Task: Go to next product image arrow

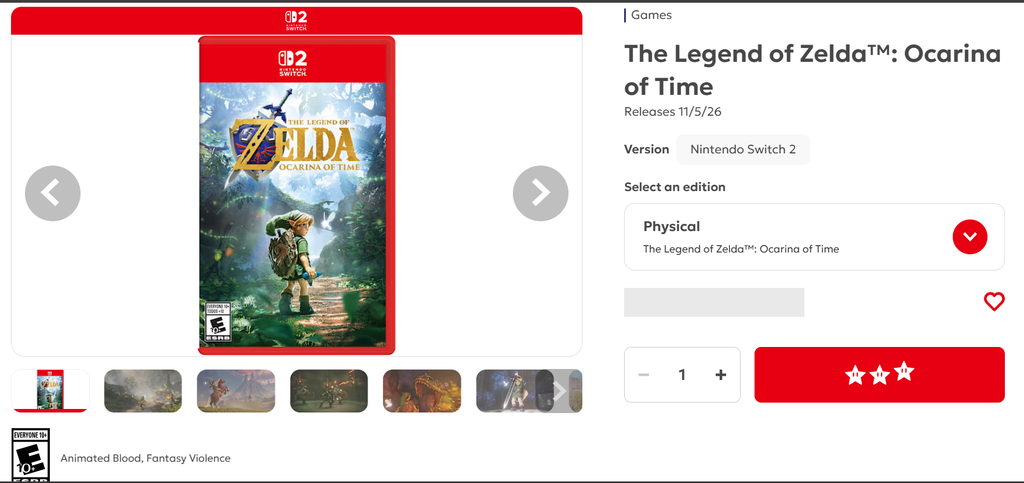Action: [x=540, y=193]
